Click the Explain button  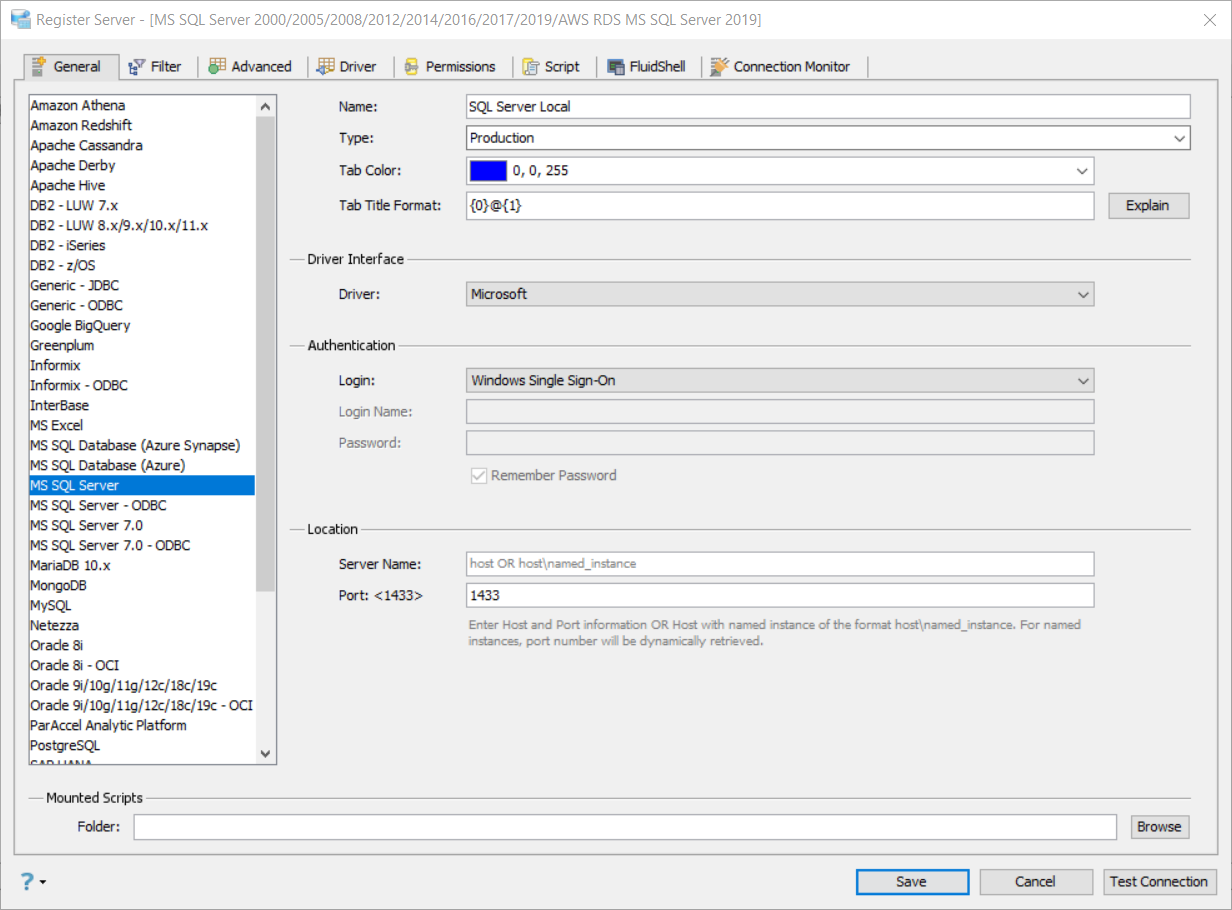(1148, 206)
